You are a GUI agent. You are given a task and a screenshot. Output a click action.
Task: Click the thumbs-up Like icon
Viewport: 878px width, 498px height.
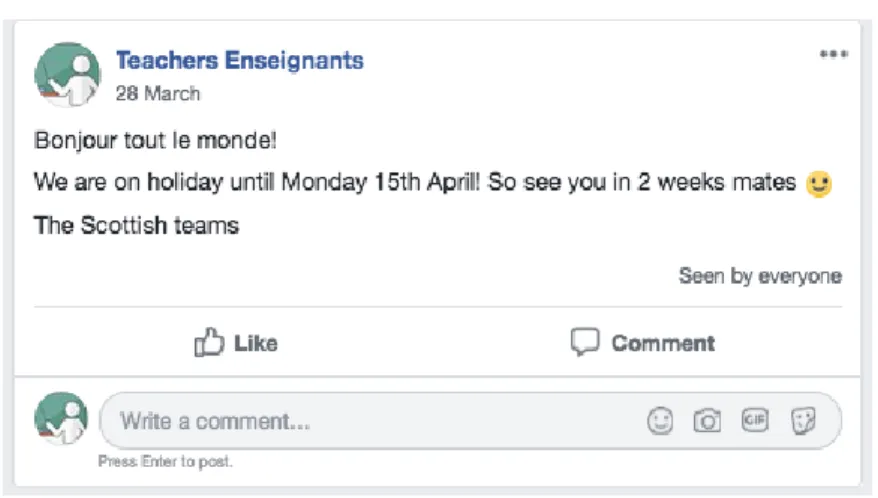pyautogui.click(x=209, y=342)
